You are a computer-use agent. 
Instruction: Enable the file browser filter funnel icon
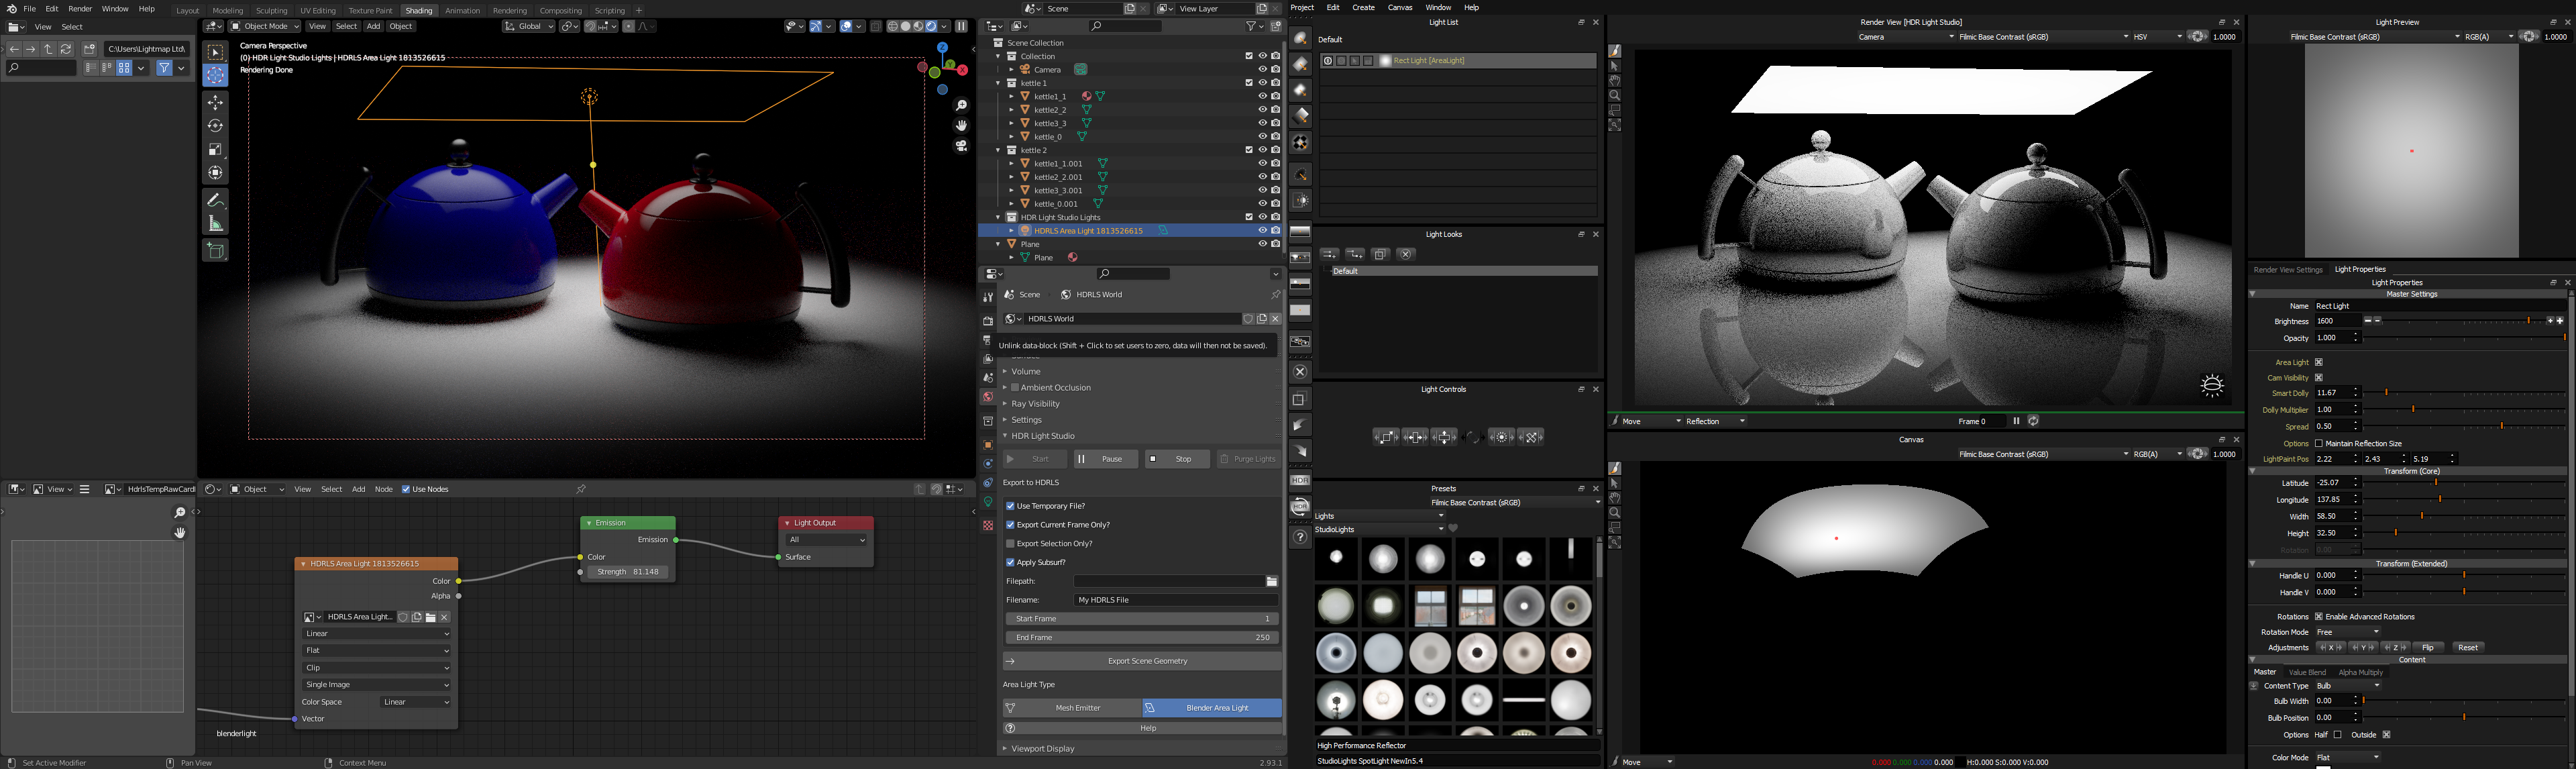[165, 68]
